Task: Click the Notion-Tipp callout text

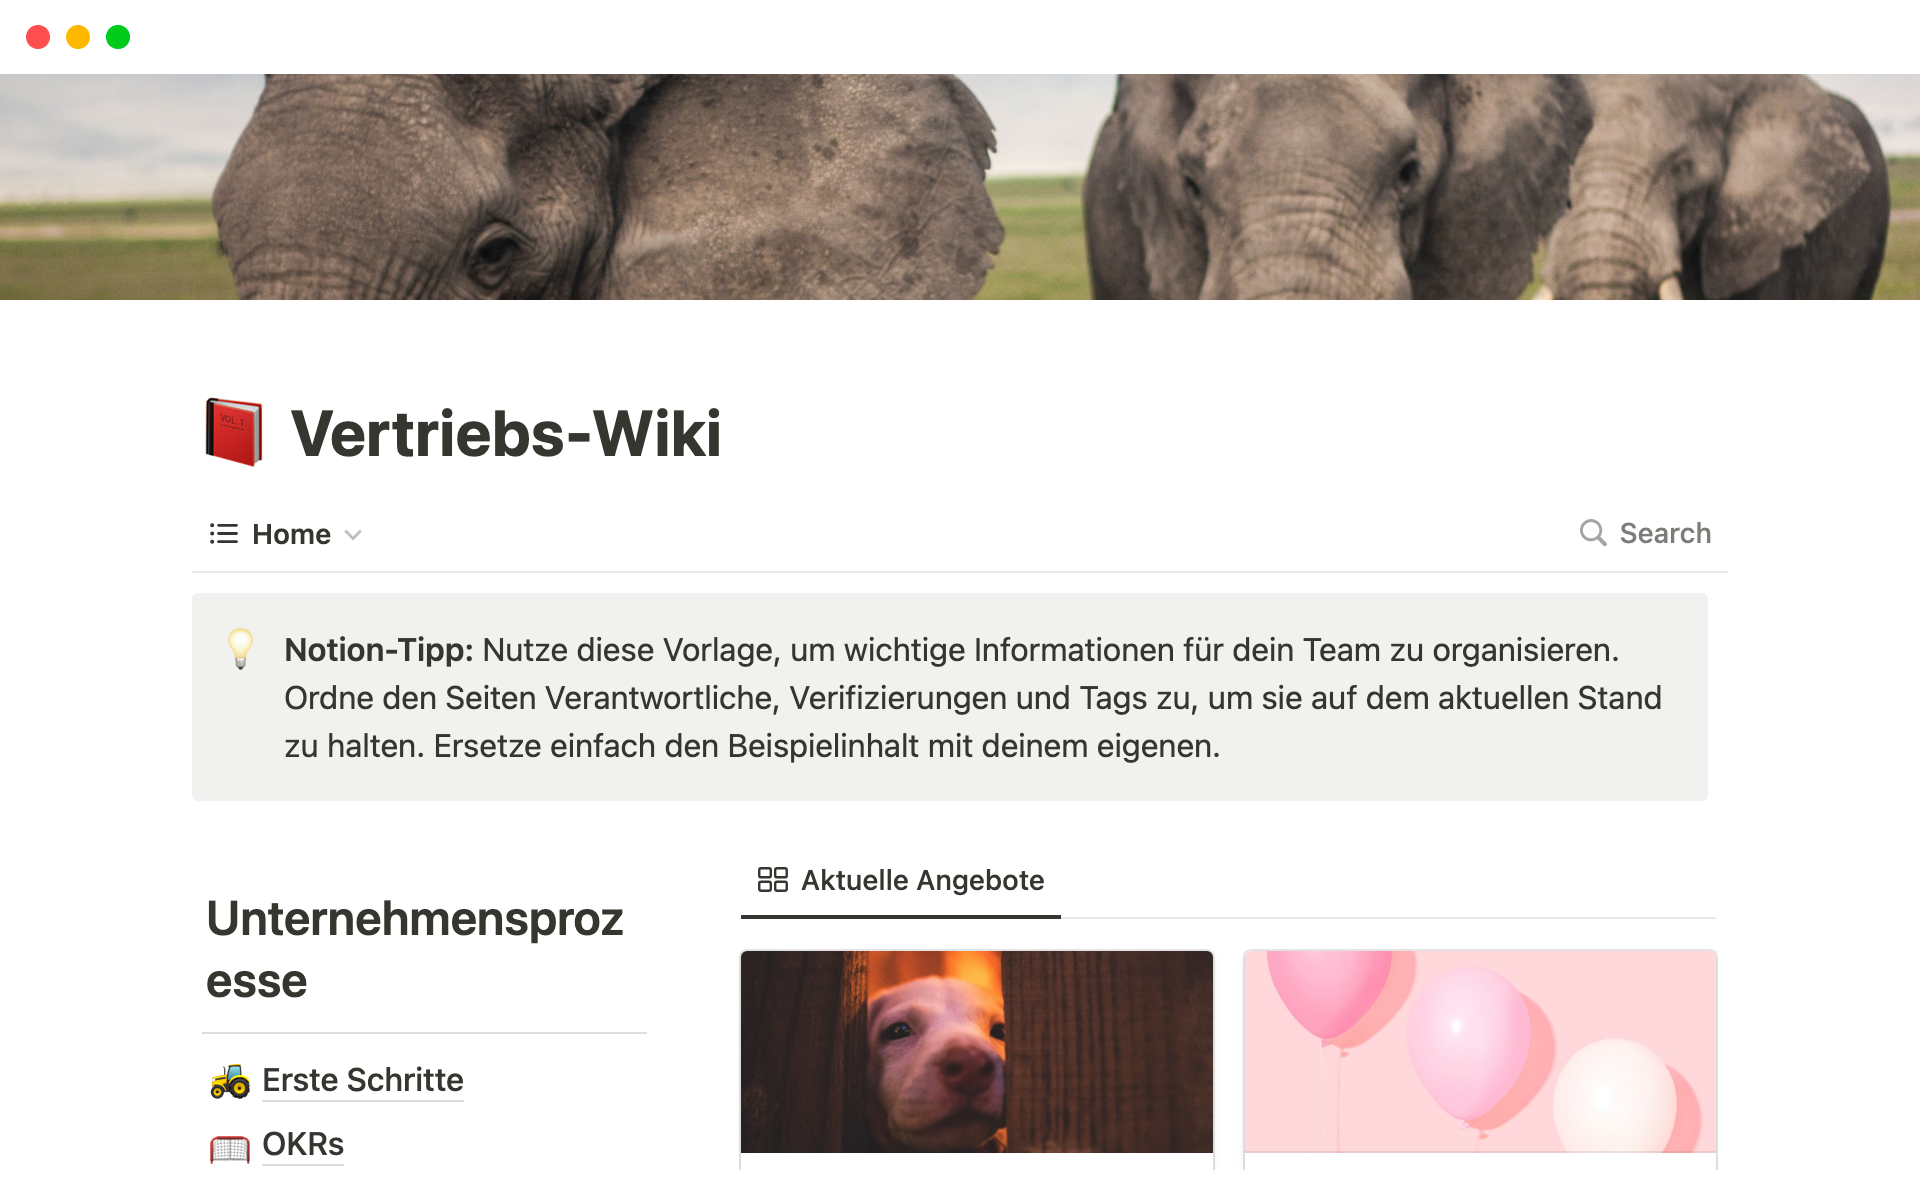Action: pyautogui.click(x=973, y=698)
